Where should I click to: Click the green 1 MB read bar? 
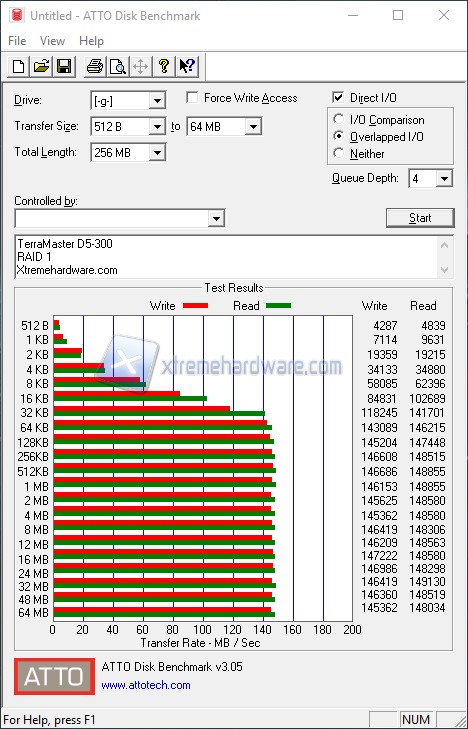(x=165, y=485)
